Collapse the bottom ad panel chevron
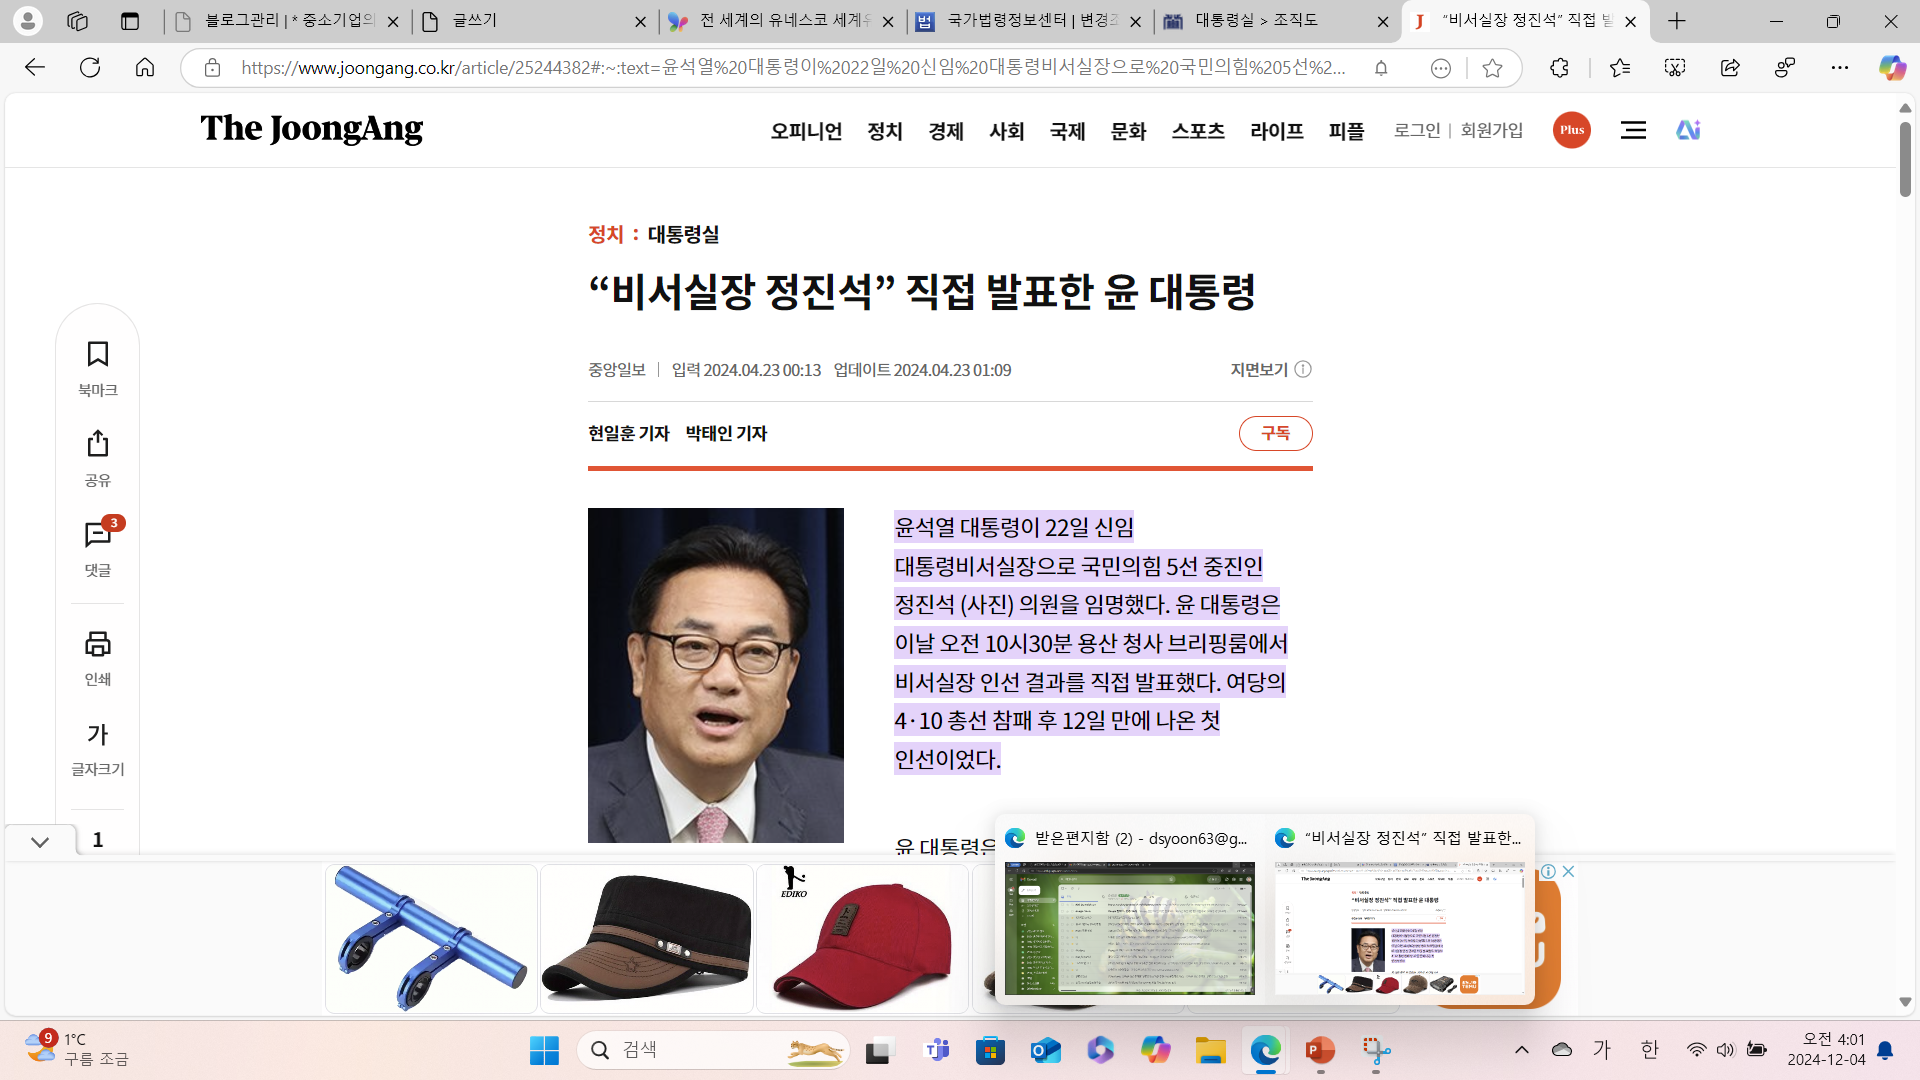 40,842
